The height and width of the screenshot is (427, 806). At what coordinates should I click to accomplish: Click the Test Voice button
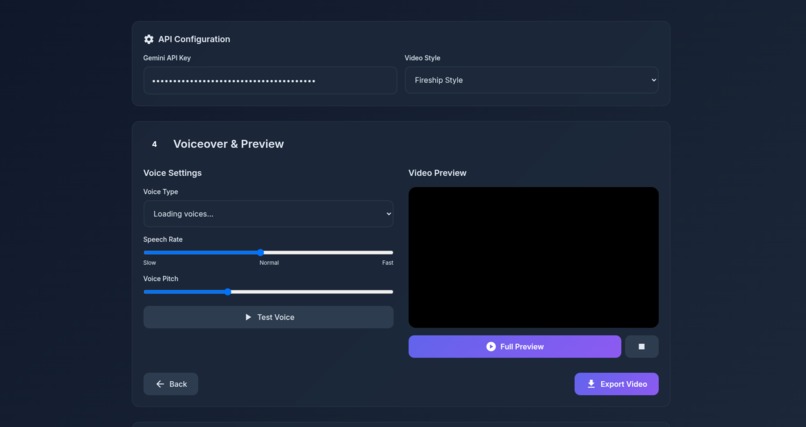tap(268, 317)
